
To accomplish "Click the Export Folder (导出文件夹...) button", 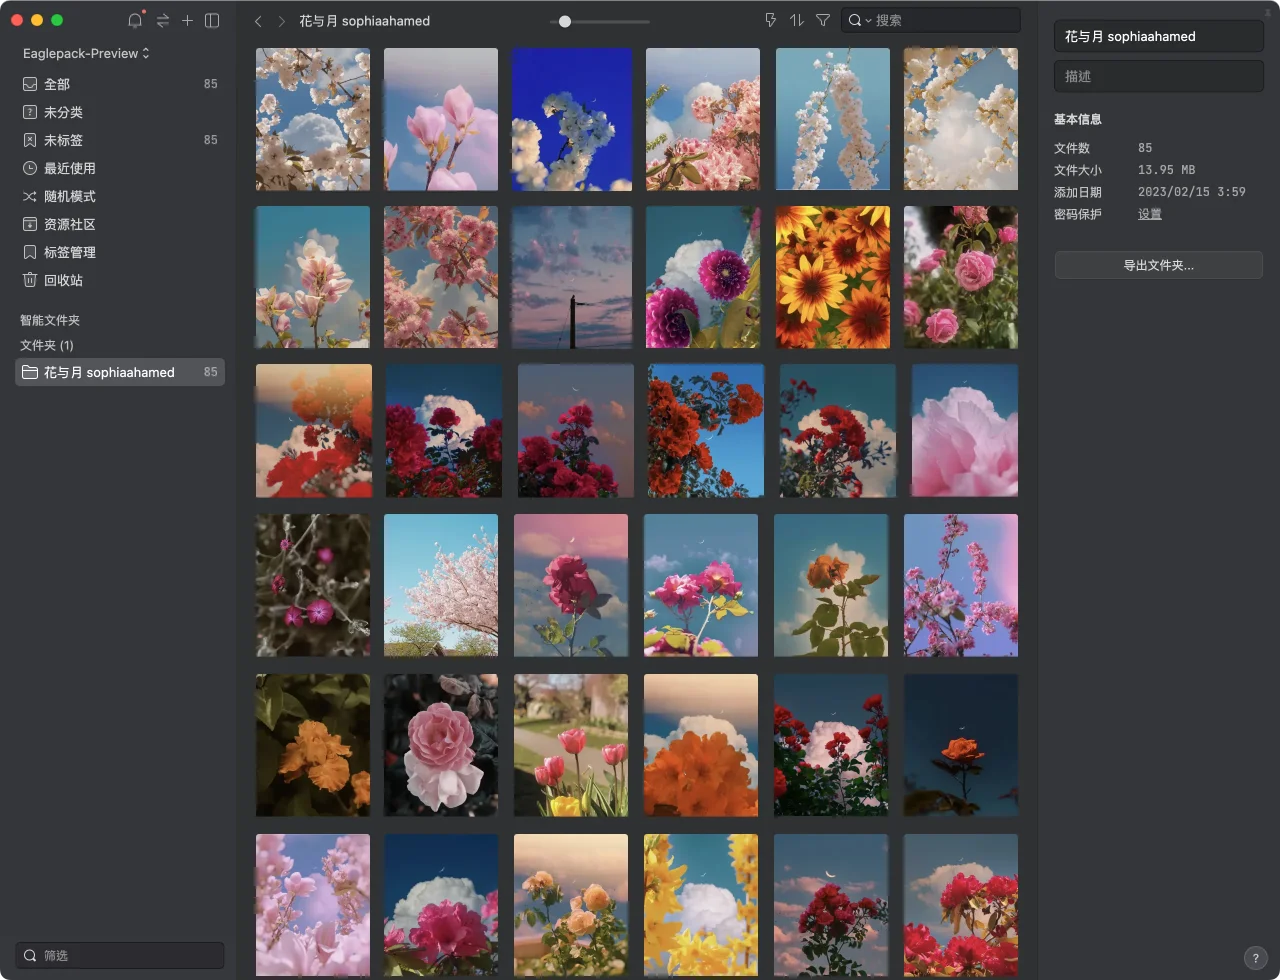I will coord(1158,265).
